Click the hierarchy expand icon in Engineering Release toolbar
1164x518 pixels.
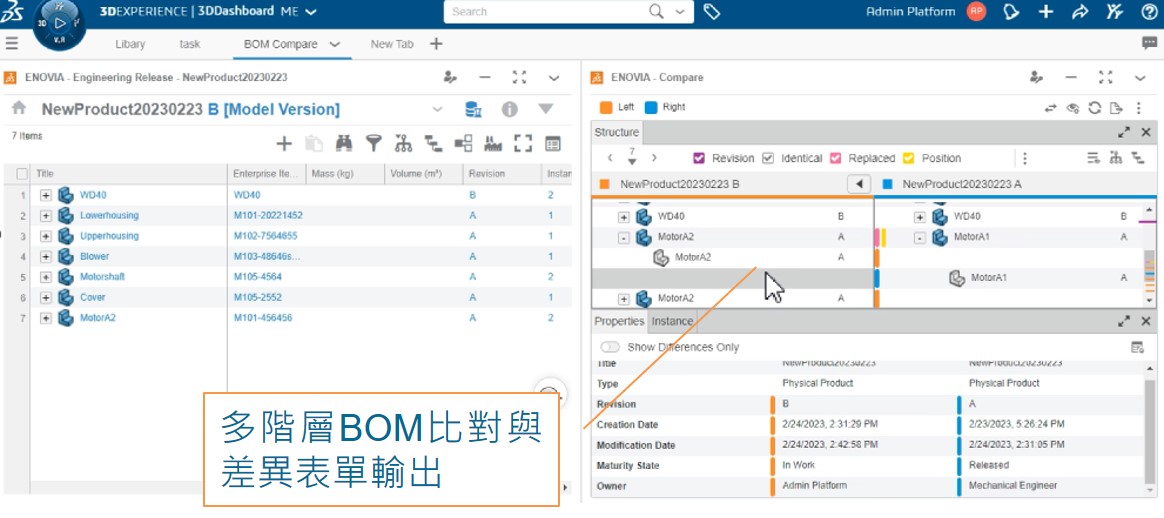[403, 143]
